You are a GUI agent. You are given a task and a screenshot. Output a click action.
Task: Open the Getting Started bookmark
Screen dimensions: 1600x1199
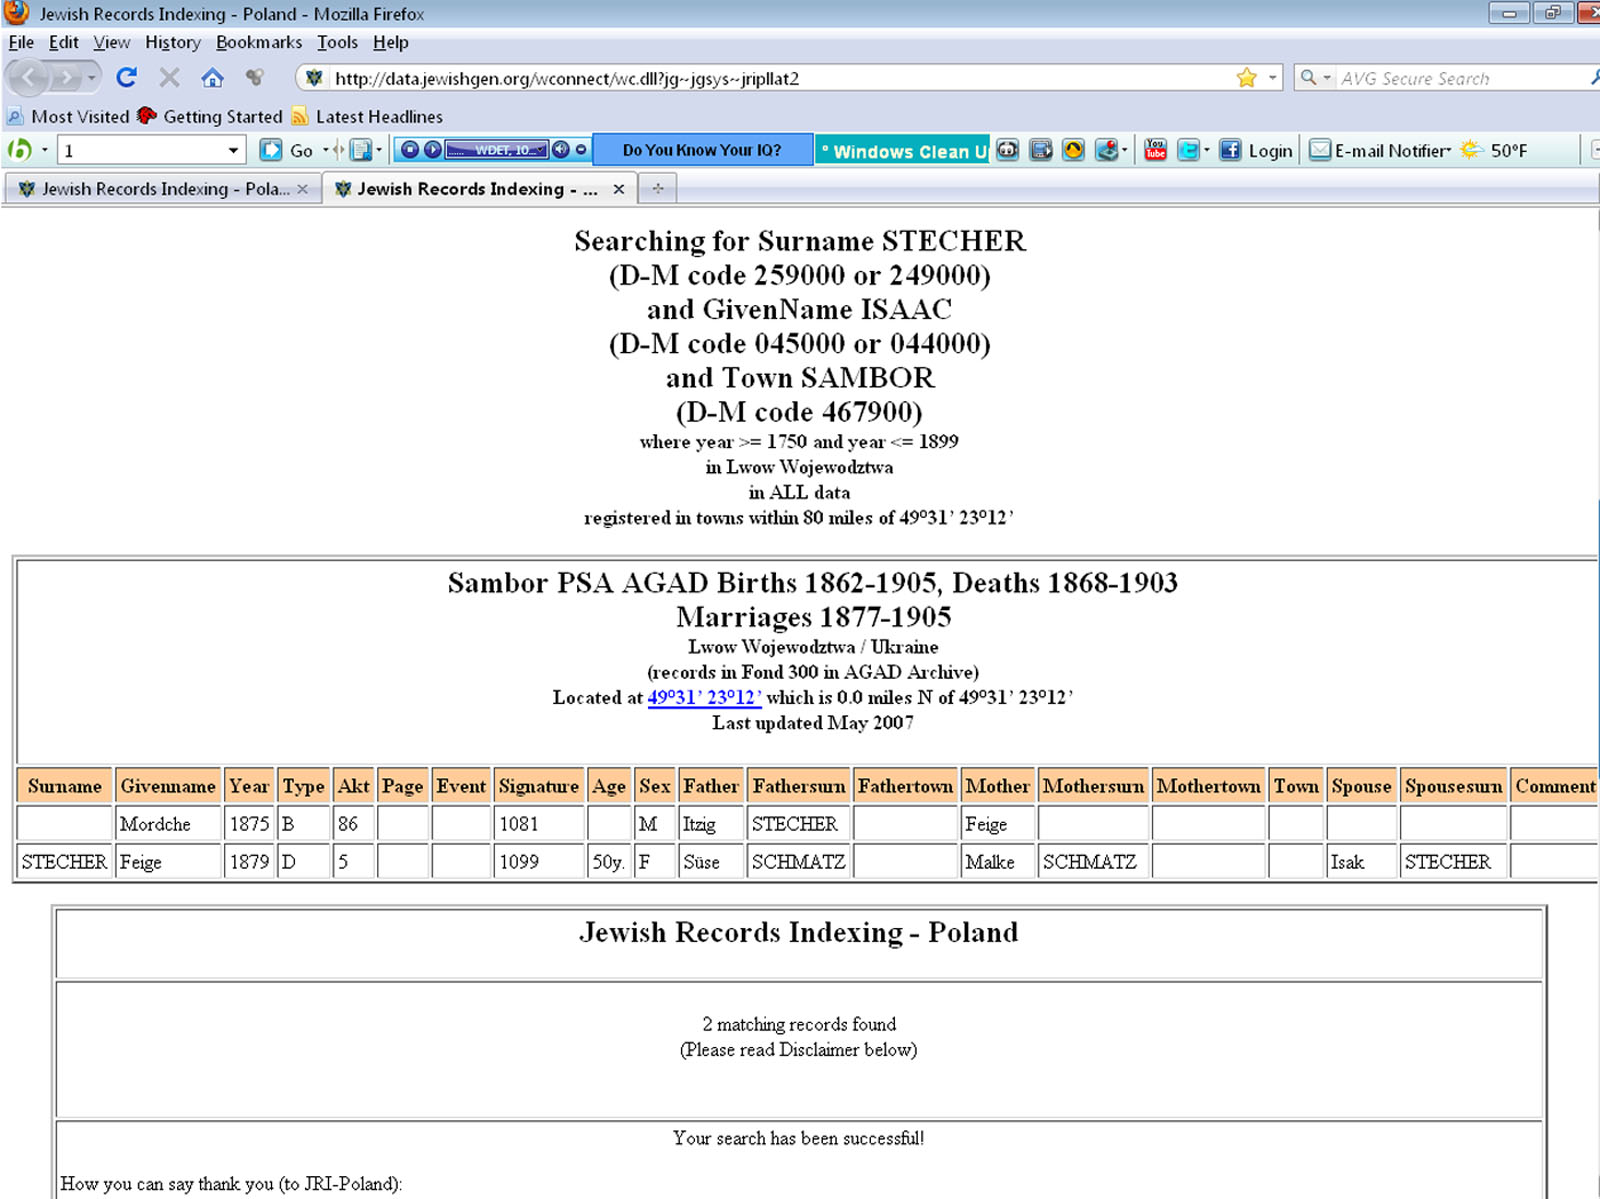210,116
